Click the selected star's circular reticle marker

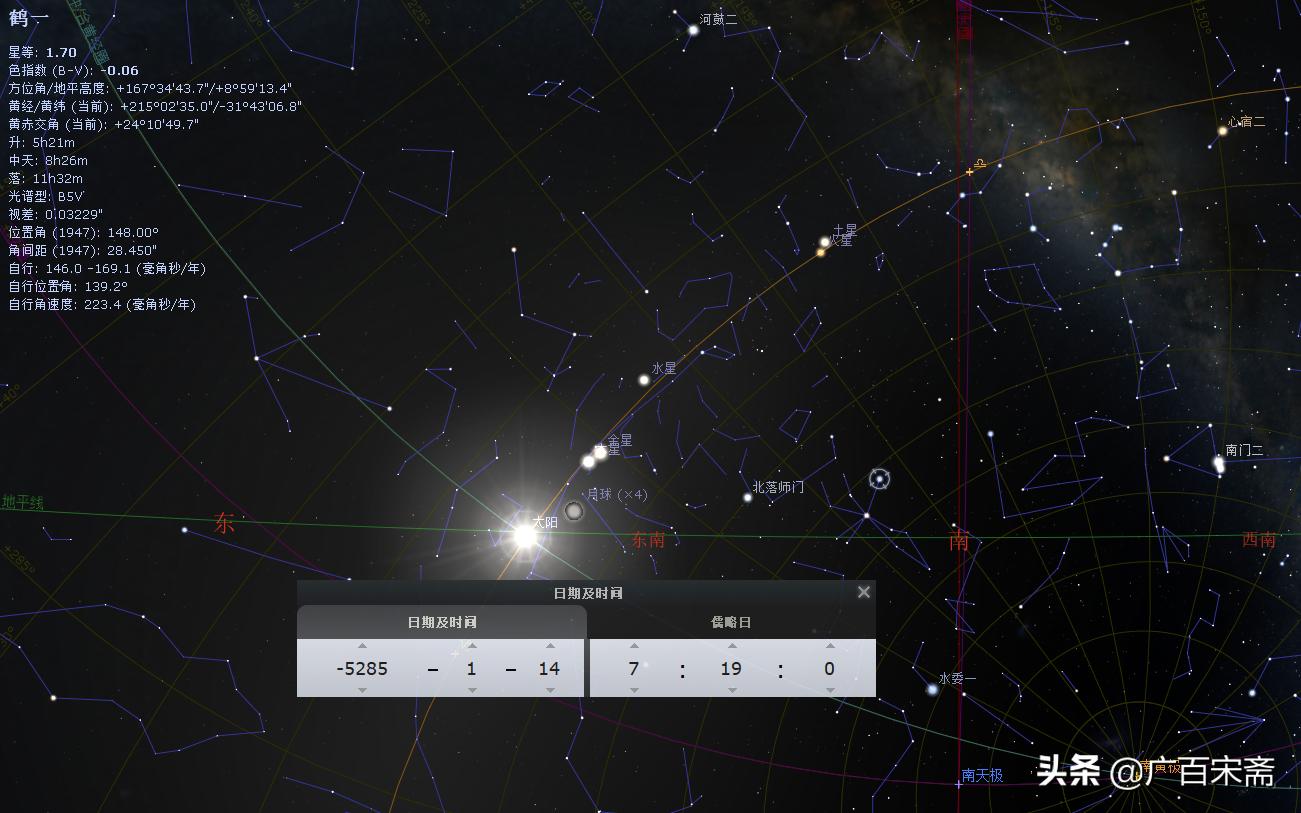click(880, 479)
